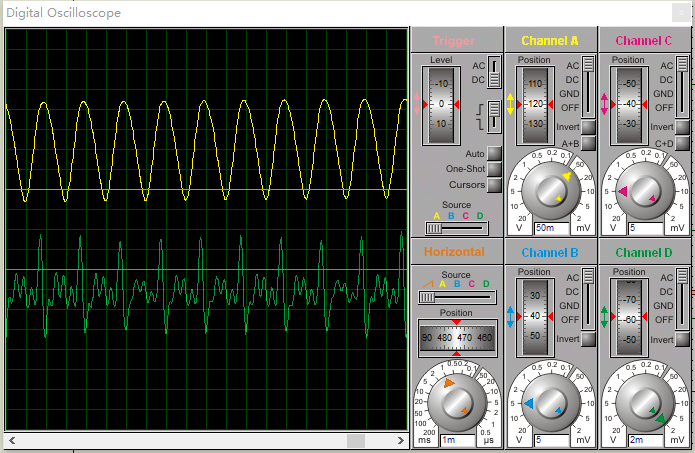Click the ramp icon in Horizontal Source

pos(428,284)
